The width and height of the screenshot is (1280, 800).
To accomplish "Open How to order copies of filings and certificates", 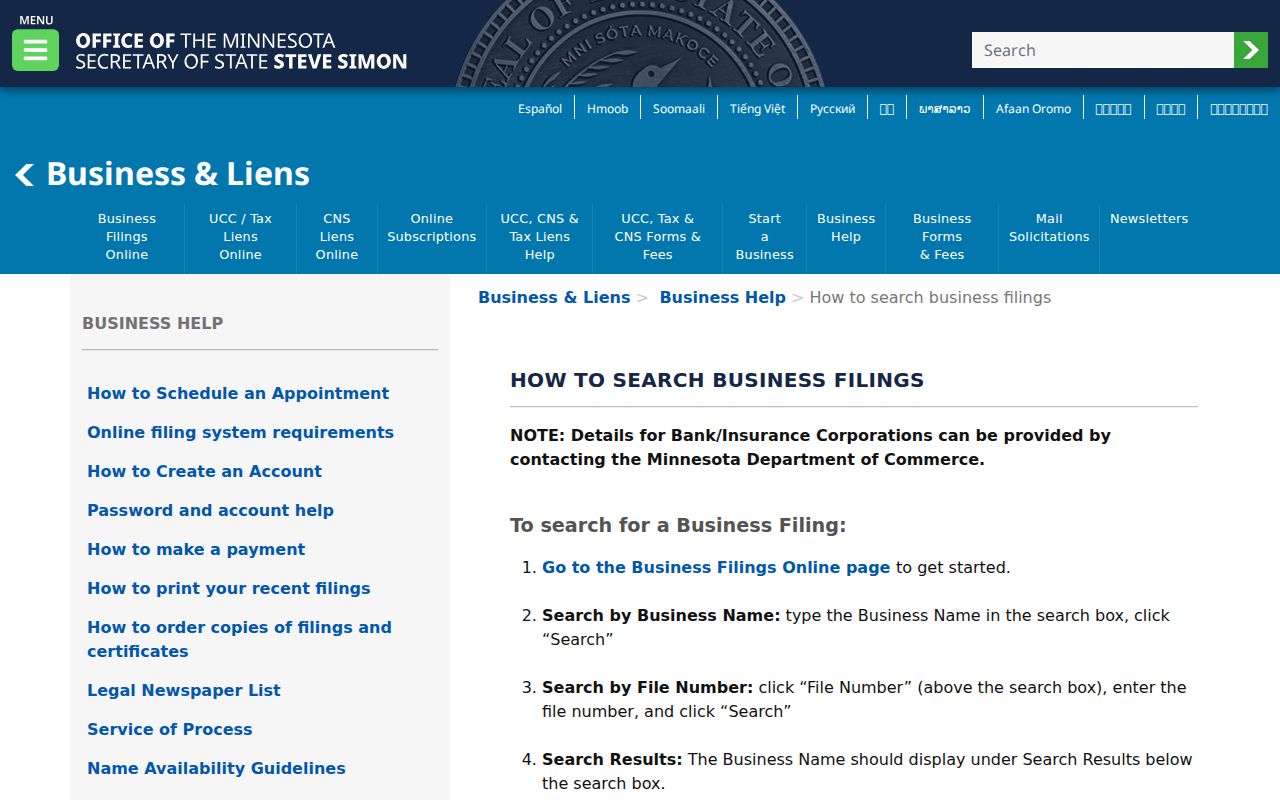I will 239,640.
